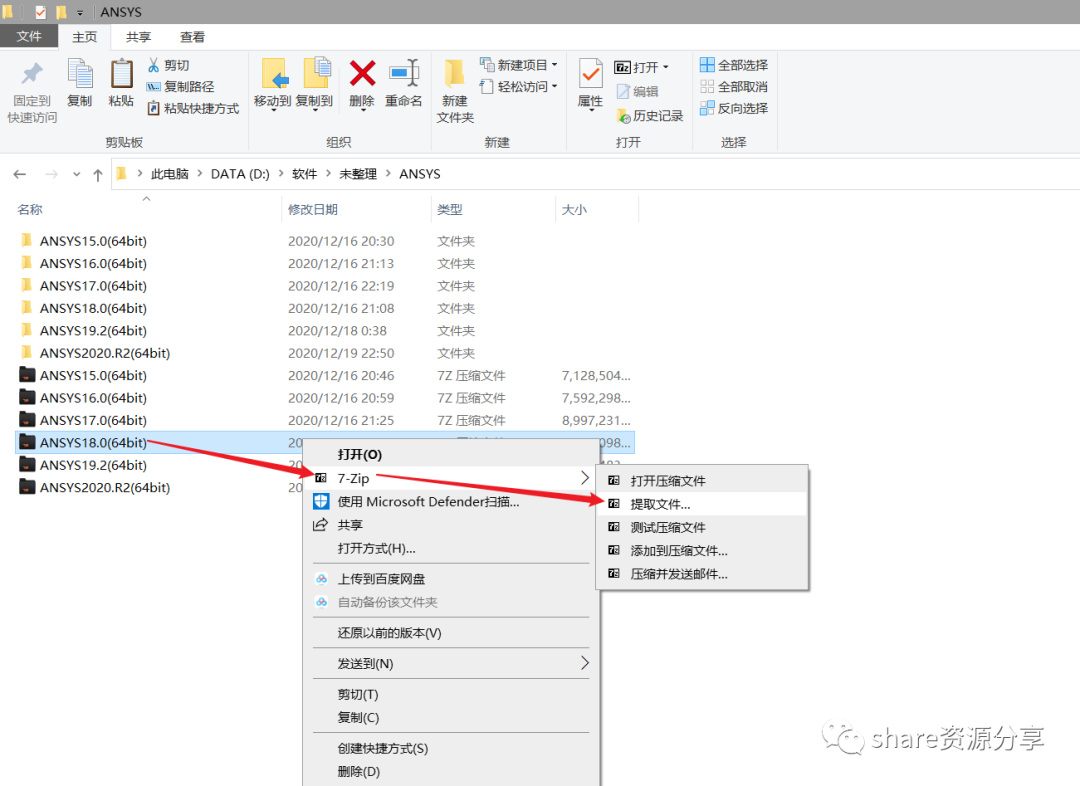Image resolution: width=1080 pixels, height=786 pixels.
Task: Open the recent locations dropdown arrow
Action: [x=76, y=174]
